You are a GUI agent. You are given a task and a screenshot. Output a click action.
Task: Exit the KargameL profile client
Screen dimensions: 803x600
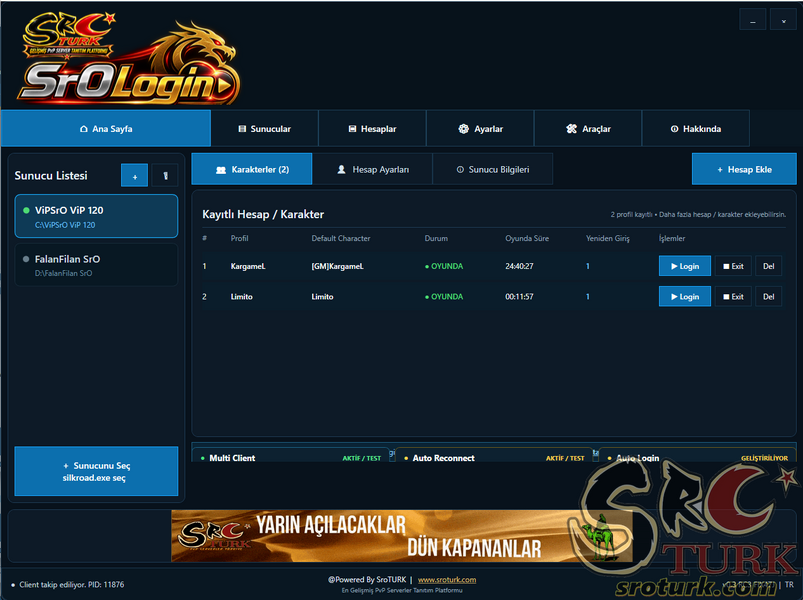(x=733, y=266)
